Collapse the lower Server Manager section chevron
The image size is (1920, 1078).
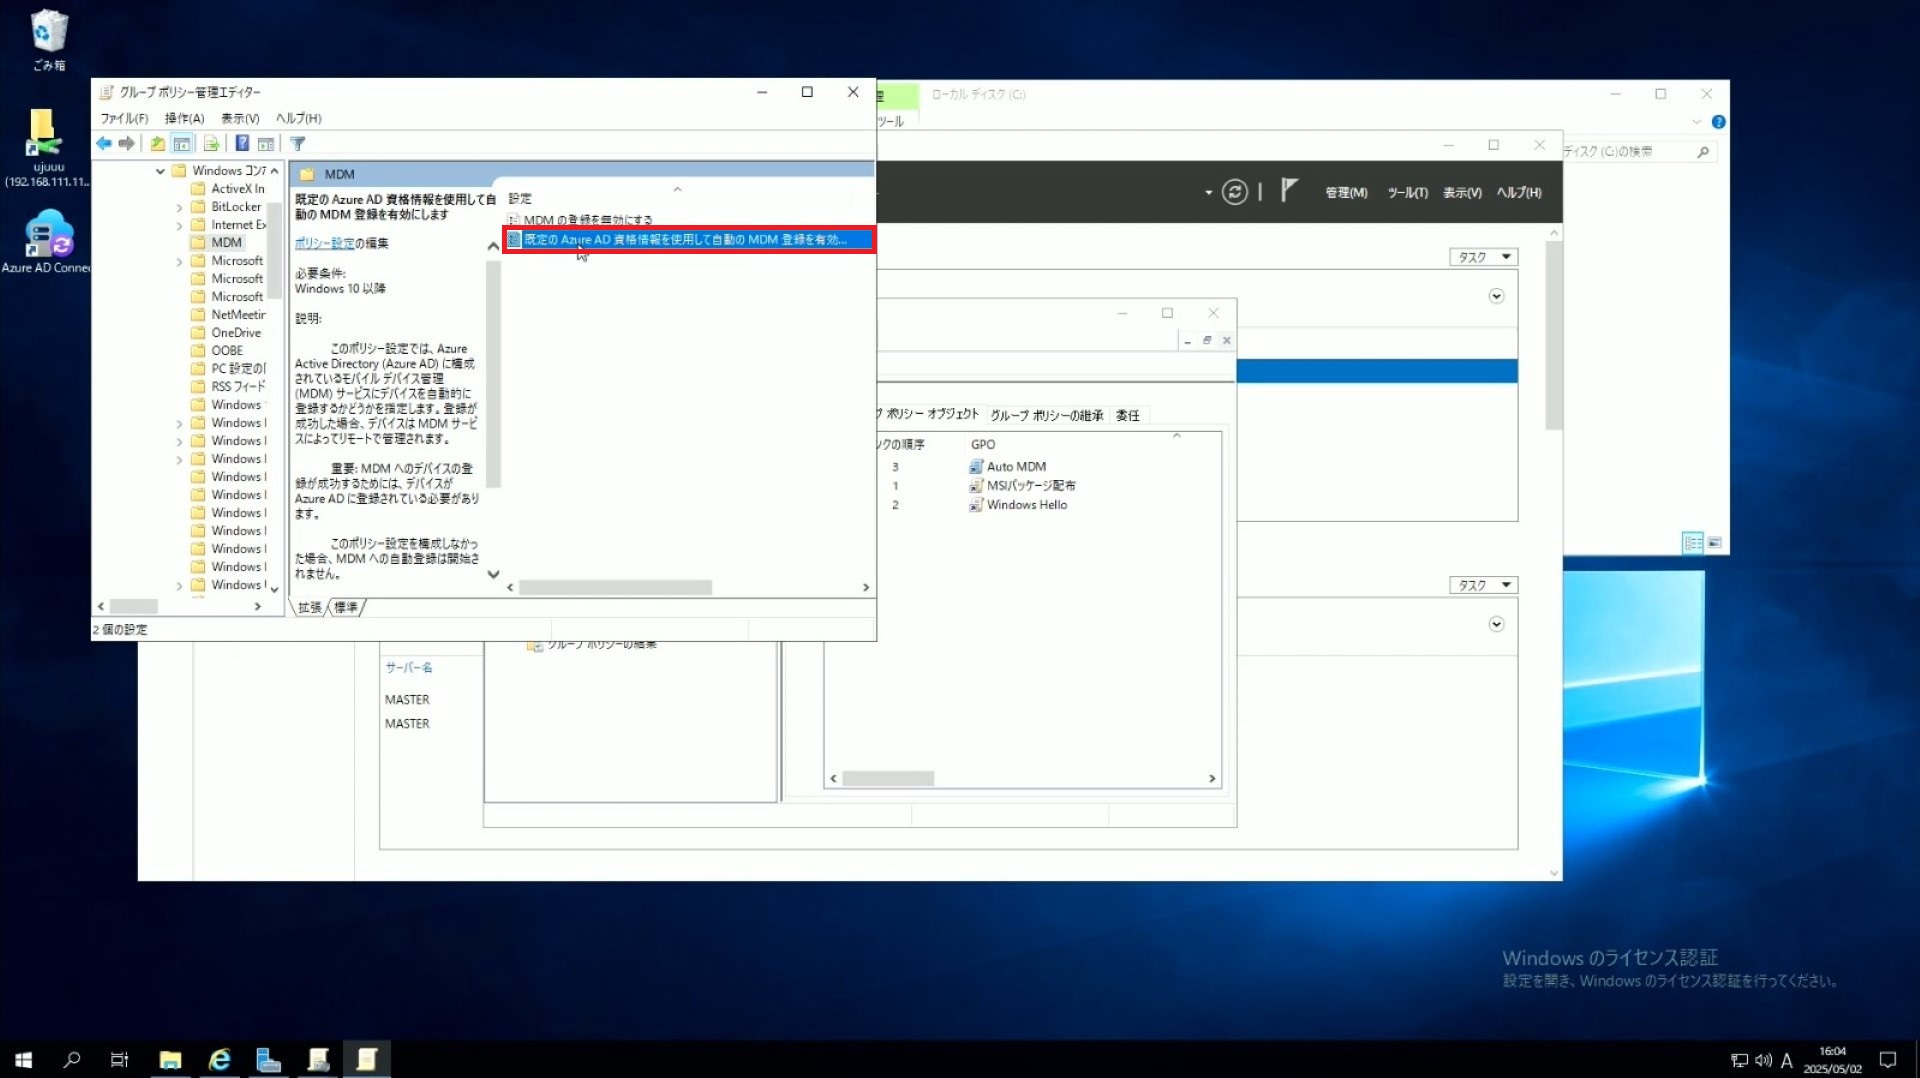[x=1496, y=624]
